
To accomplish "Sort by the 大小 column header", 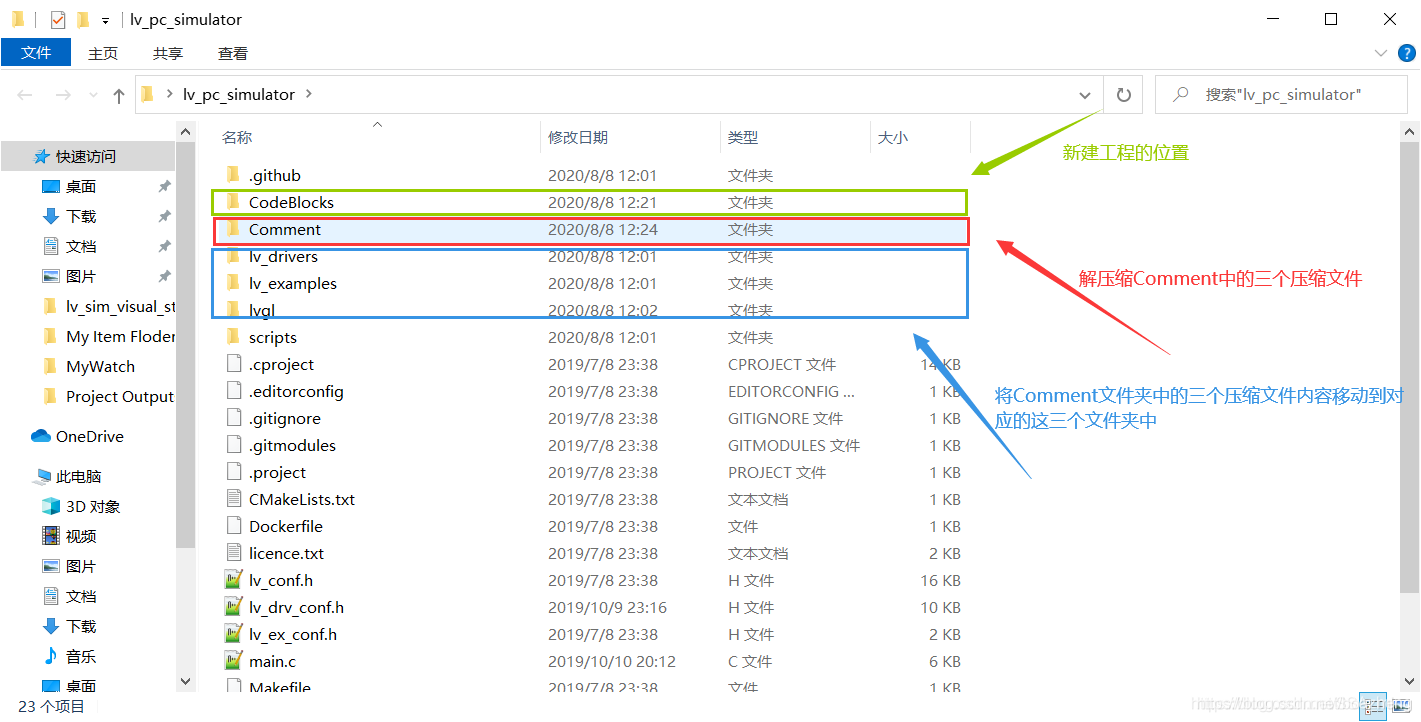I will pyautogui.click(x=893, y=137).
